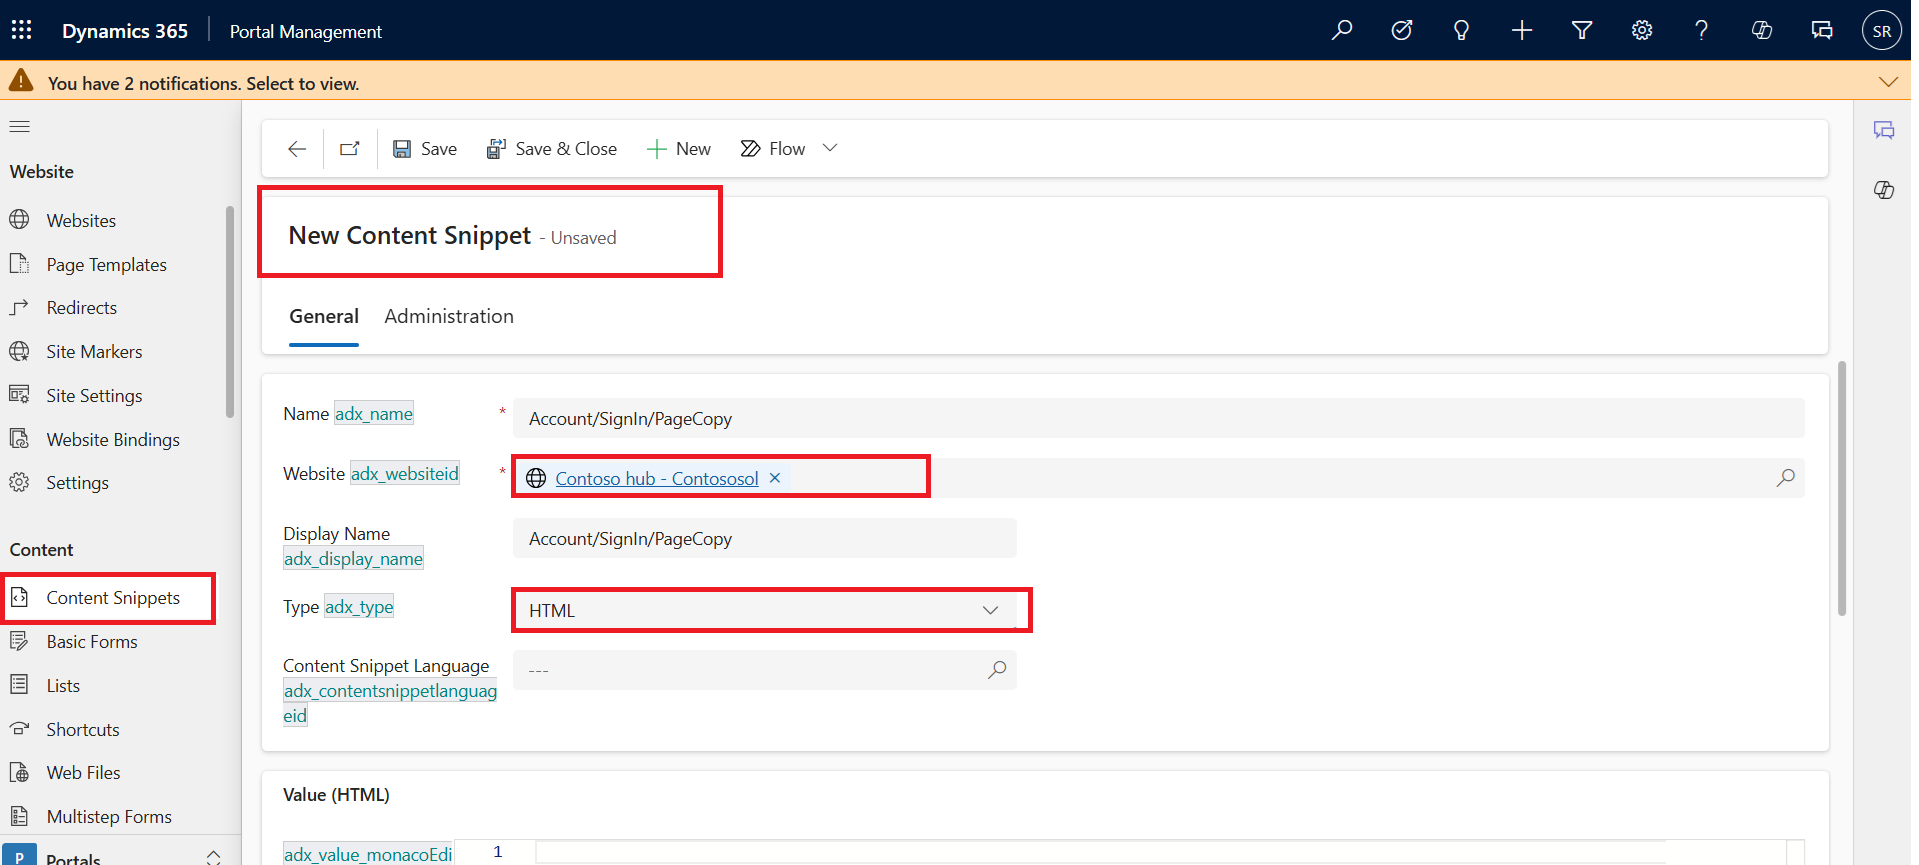Screen dimensions: 1919x865
Task: Click the back arrow in command bar
Action: coord(297,149)
